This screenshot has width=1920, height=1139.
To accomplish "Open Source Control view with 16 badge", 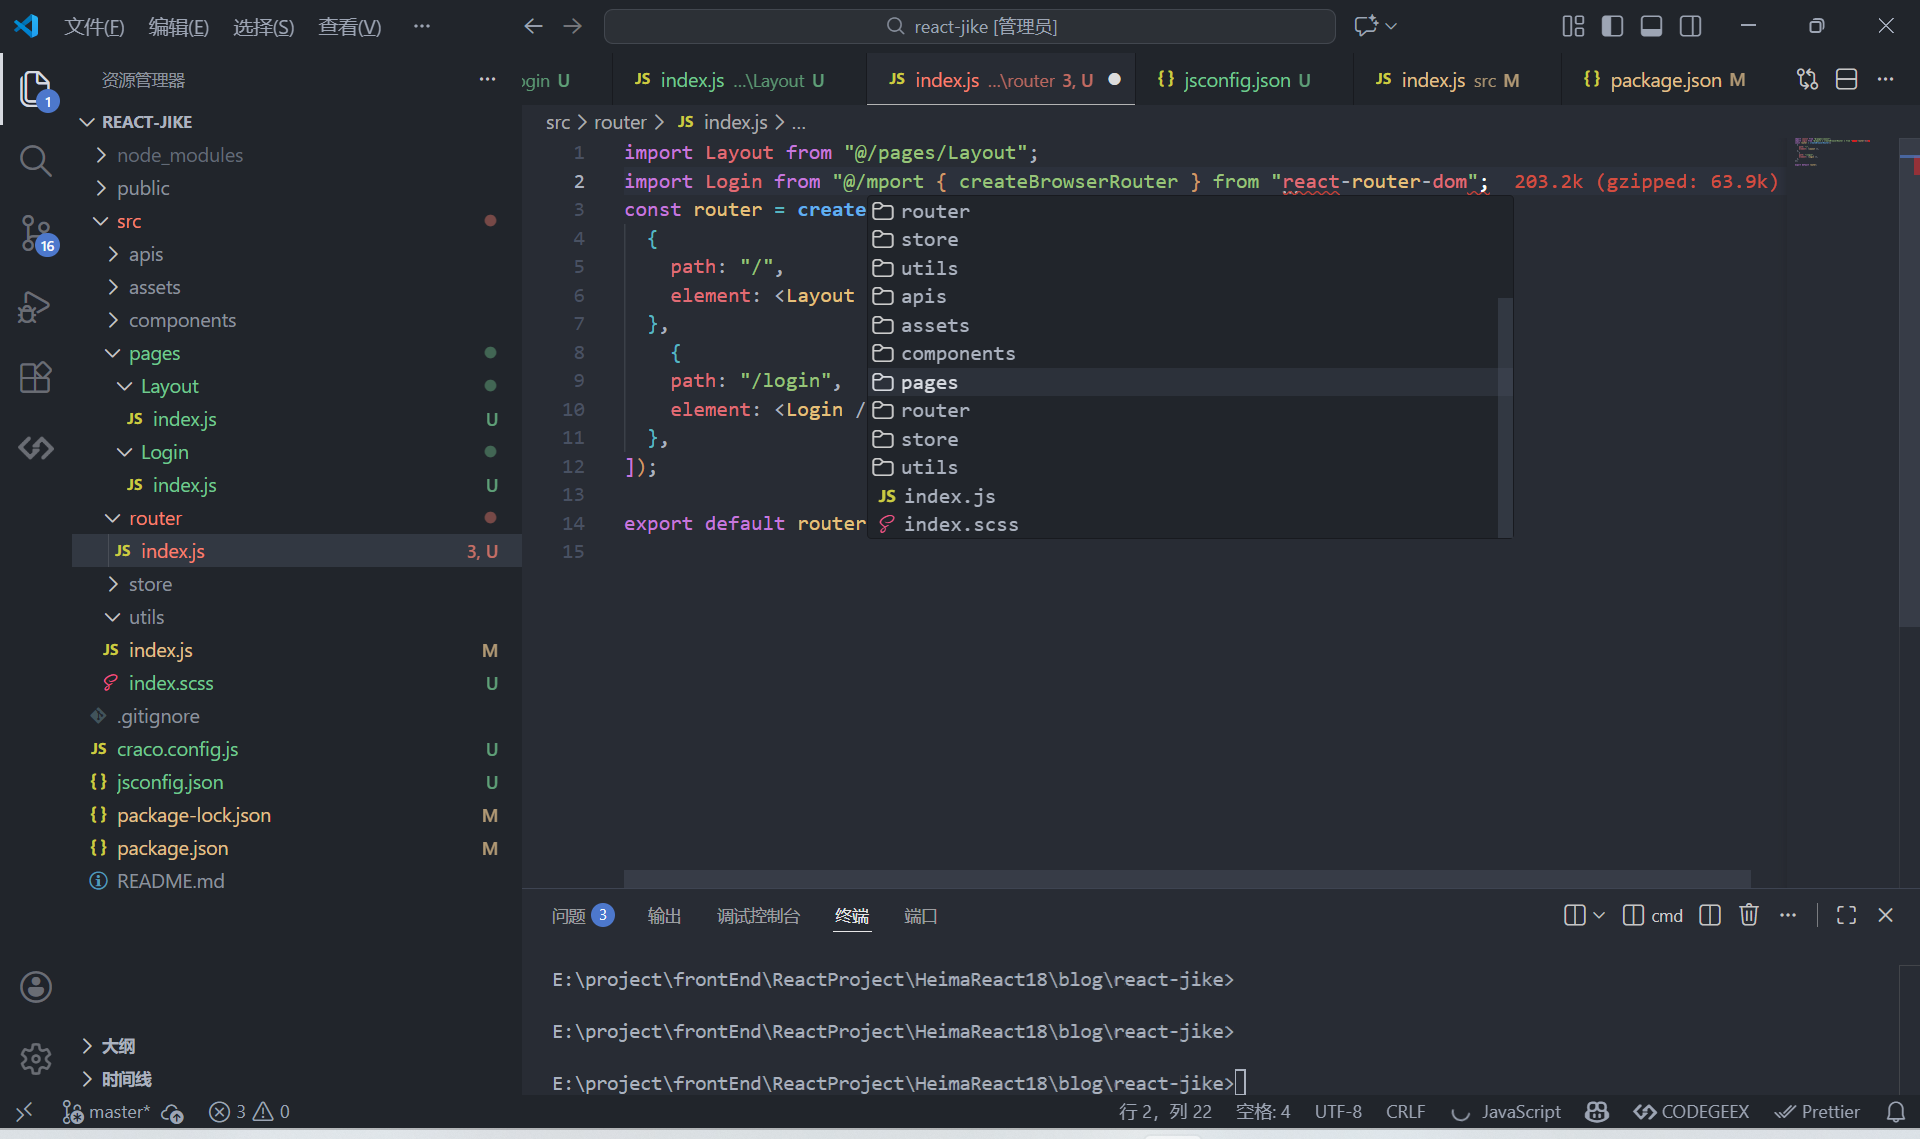I will click(35, 234).
